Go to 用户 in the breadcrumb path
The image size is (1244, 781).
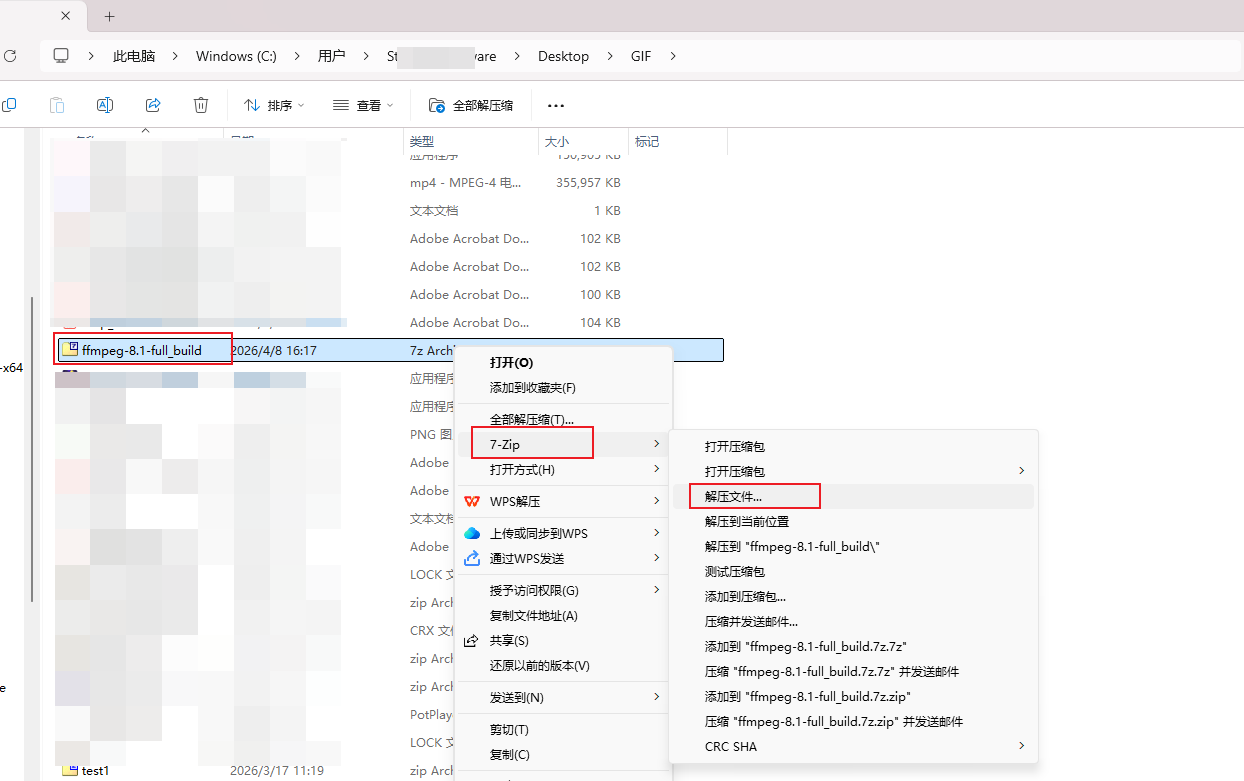point(332,56)
